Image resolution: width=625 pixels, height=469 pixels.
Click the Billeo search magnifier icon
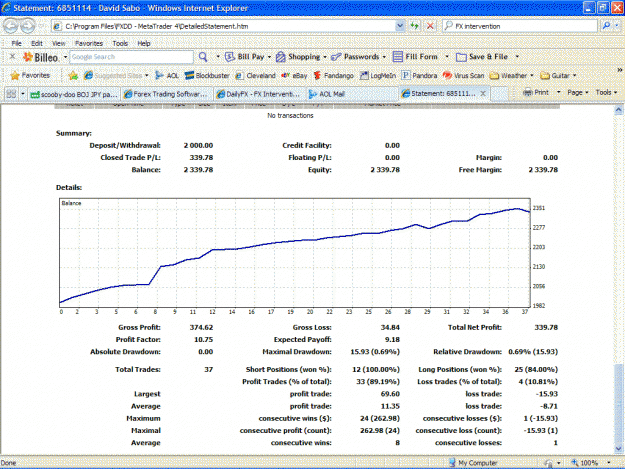pyautogui.click(x=203, y=57)
